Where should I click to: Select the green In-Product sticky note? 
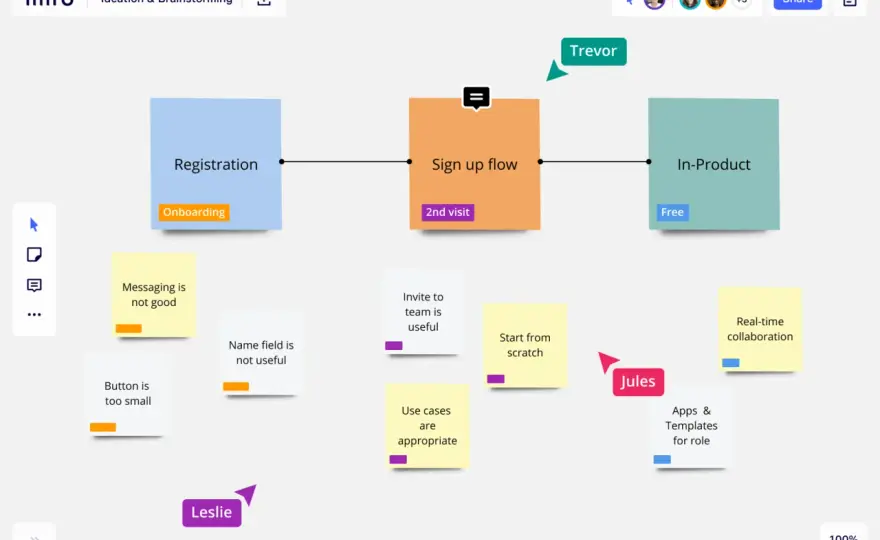click(x=714, y=164)
